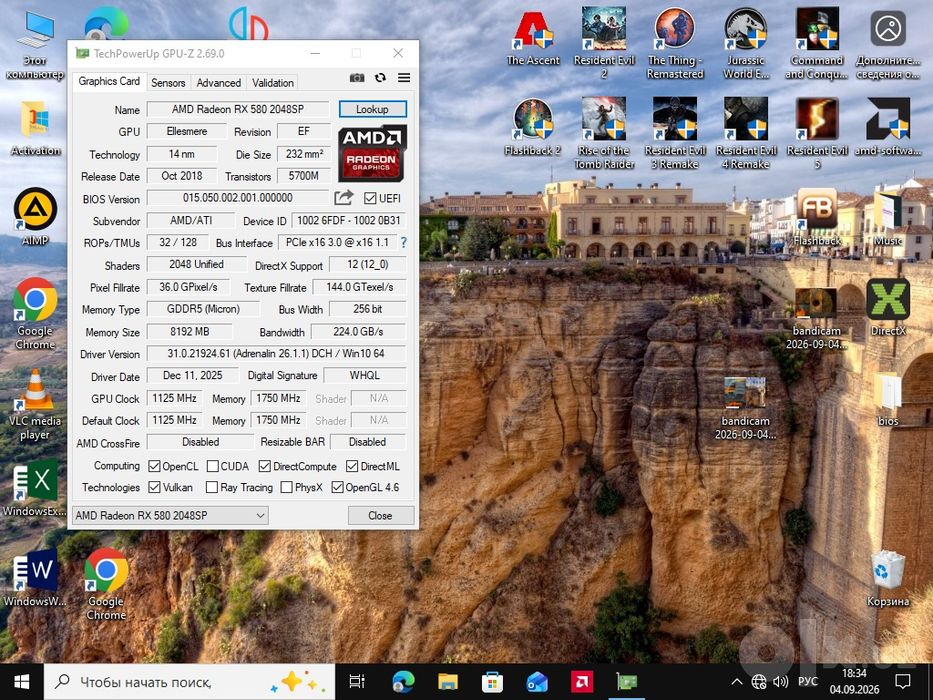
Task: Toggle the CUDA checkbox
Action: 212,466
